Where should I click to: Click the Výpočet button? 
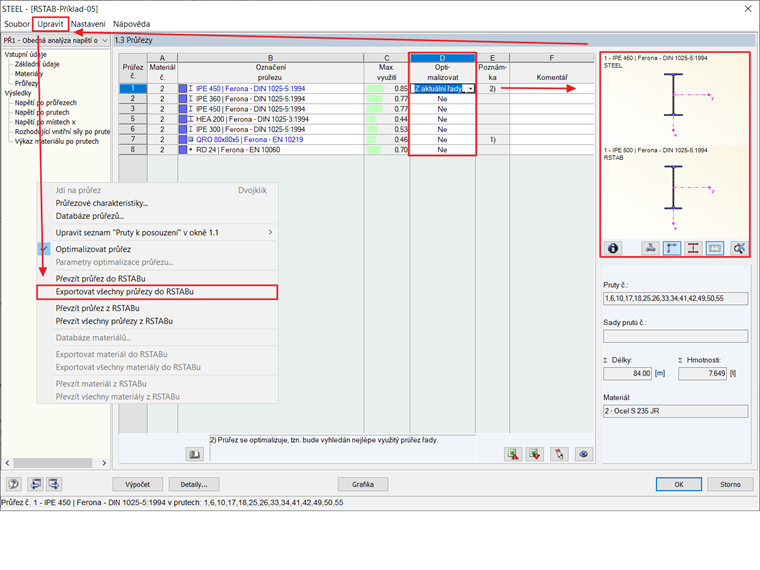137,484
